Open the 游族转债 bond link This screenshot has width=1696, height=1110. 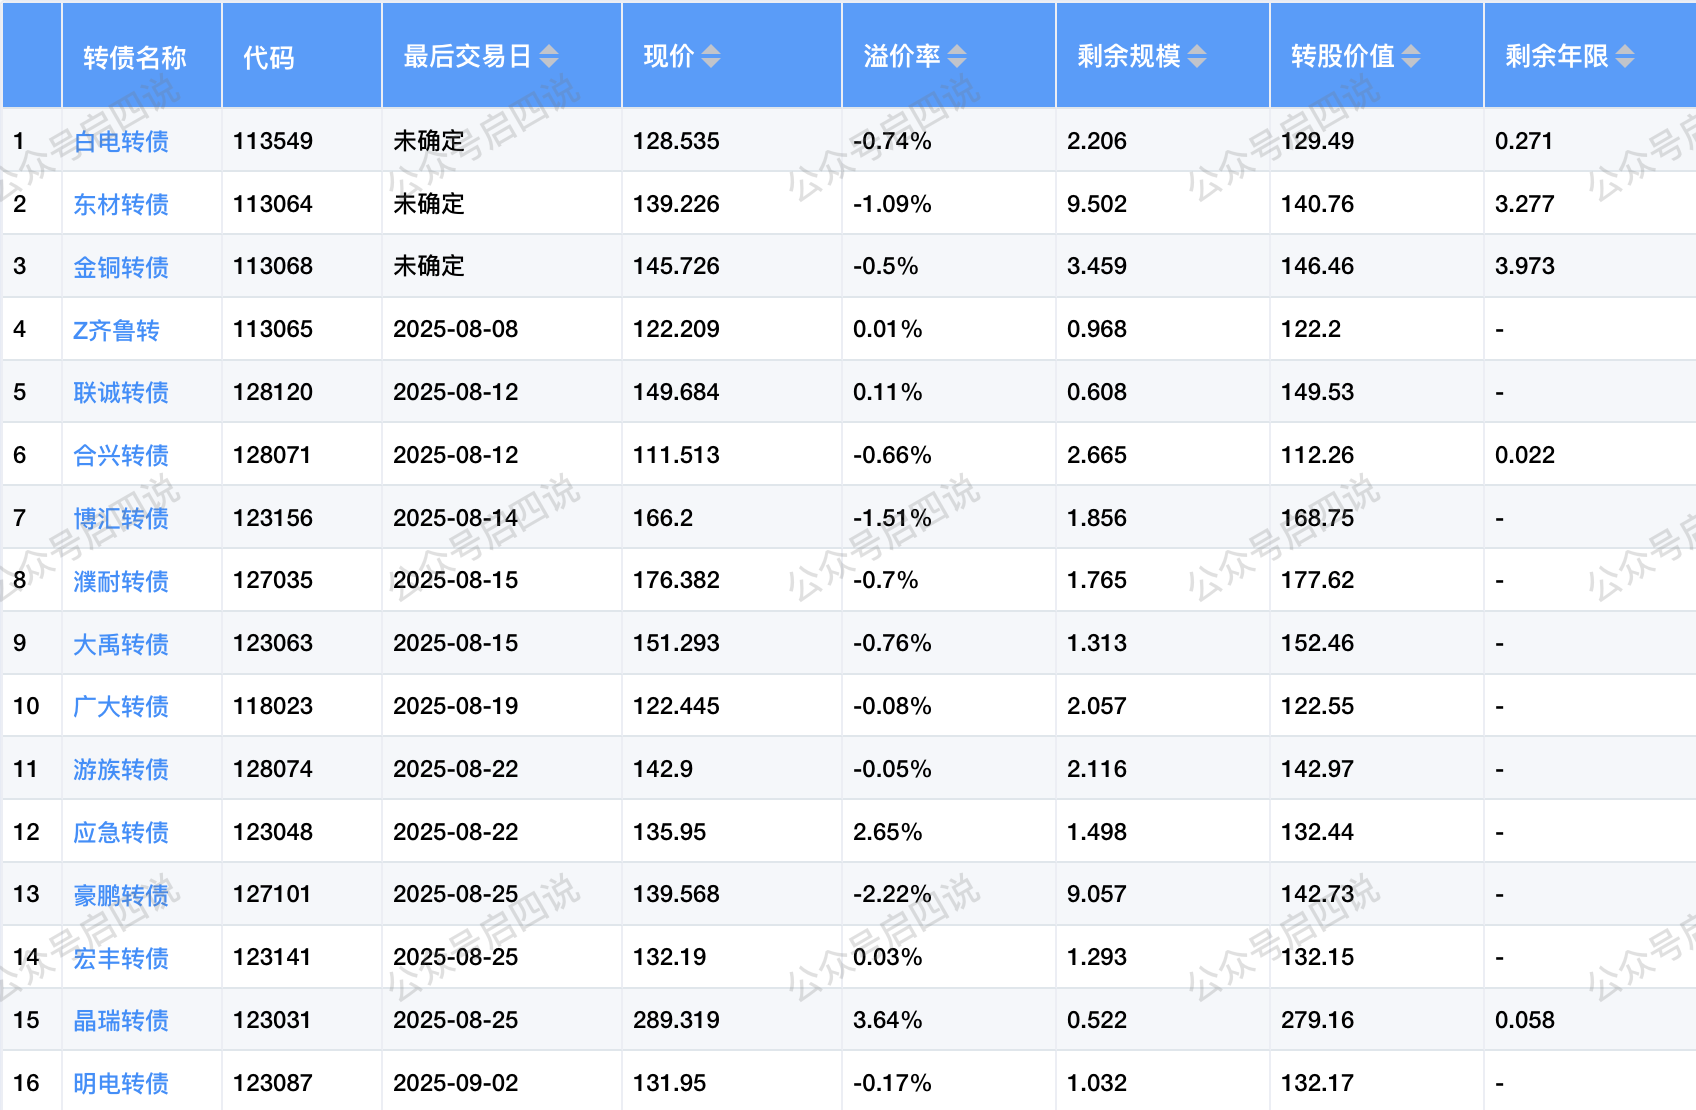coord(121,770)
